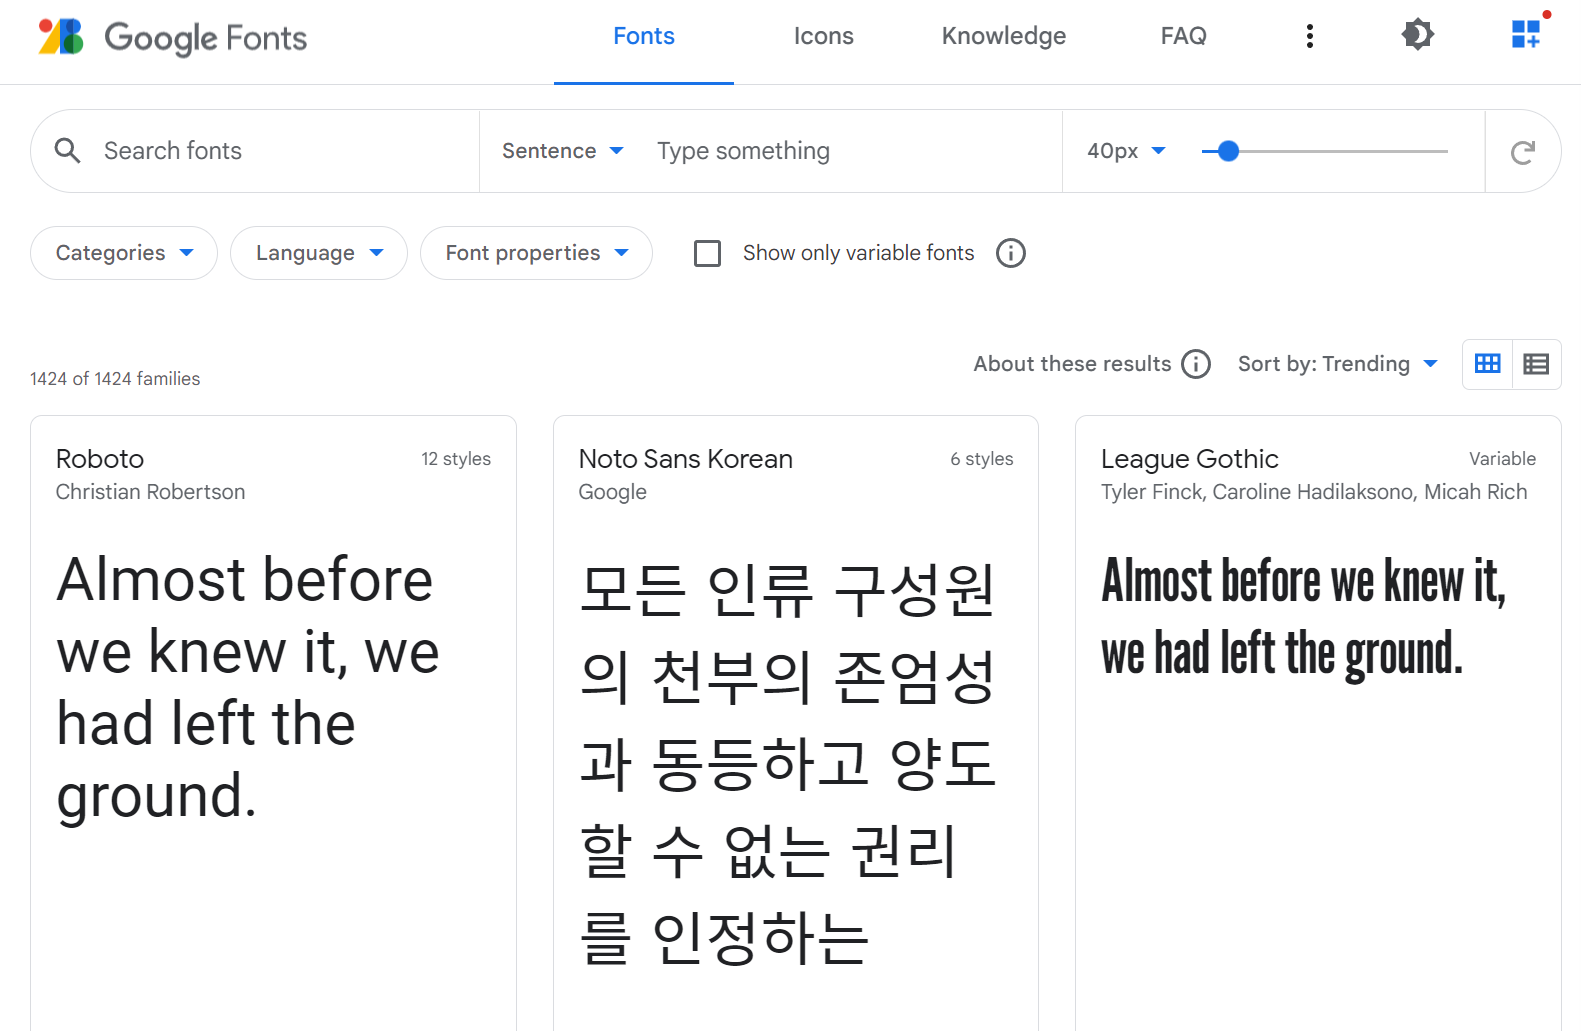Click the 6 styles label
Image resolution: width=1581 pixels, height=1031 pixels.
coord(982,459)
